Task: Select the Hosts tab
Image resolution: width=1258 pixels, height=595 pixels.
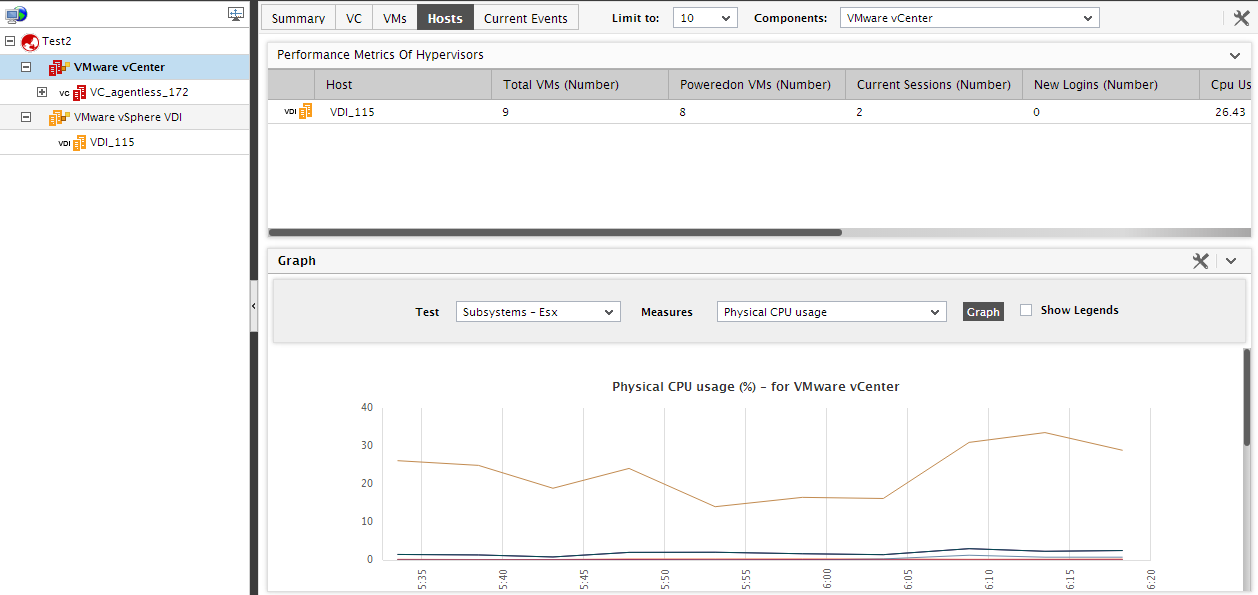Action: pos(445,18)
